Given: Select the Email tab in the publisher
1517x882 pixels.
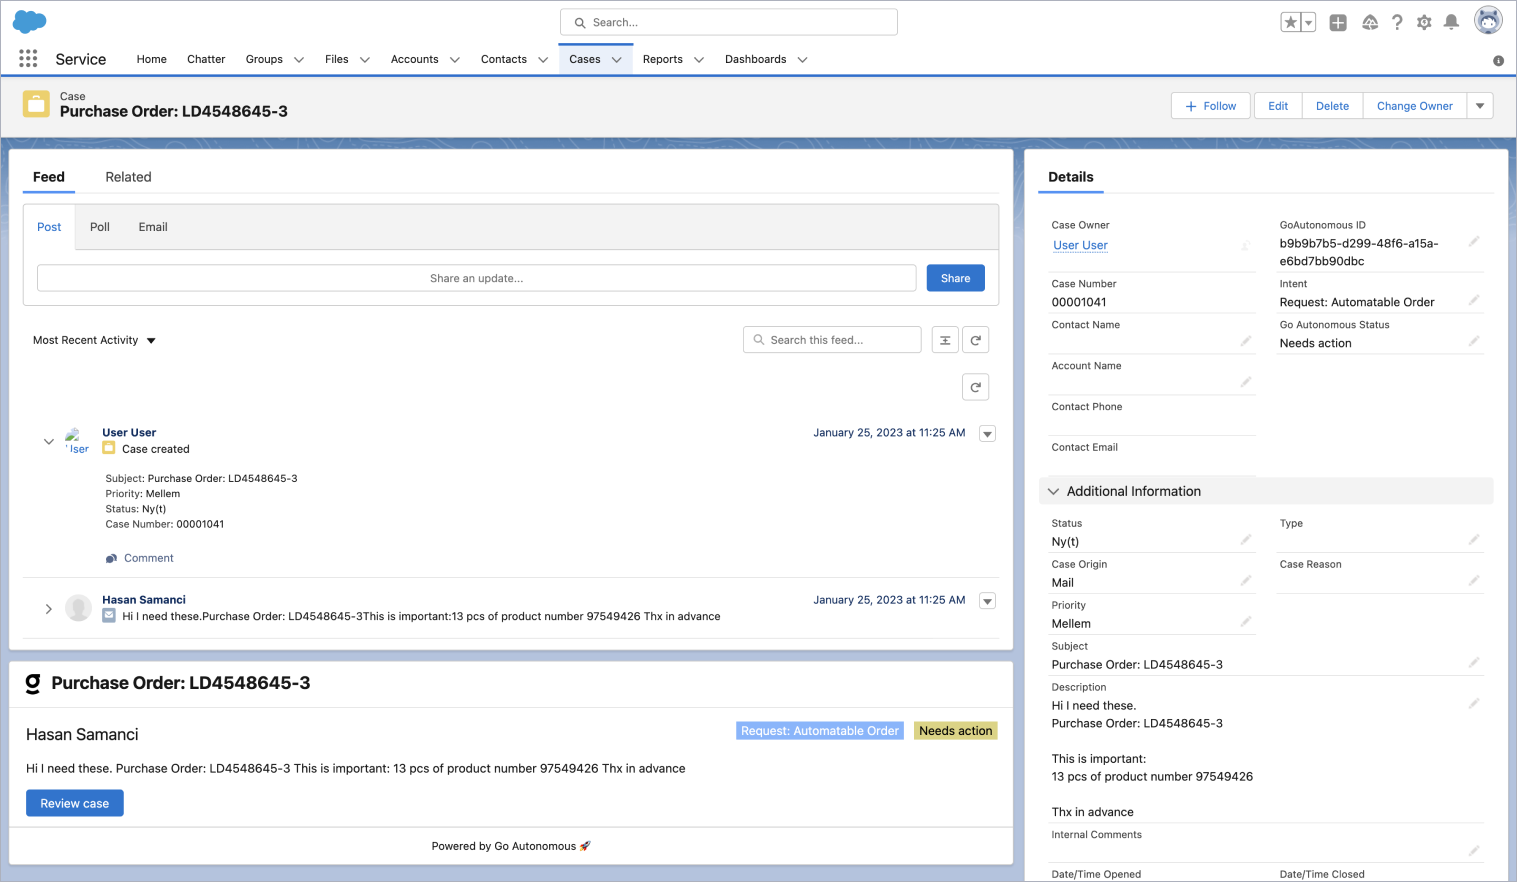Looking at the screenshot, I should coord(153,227).
